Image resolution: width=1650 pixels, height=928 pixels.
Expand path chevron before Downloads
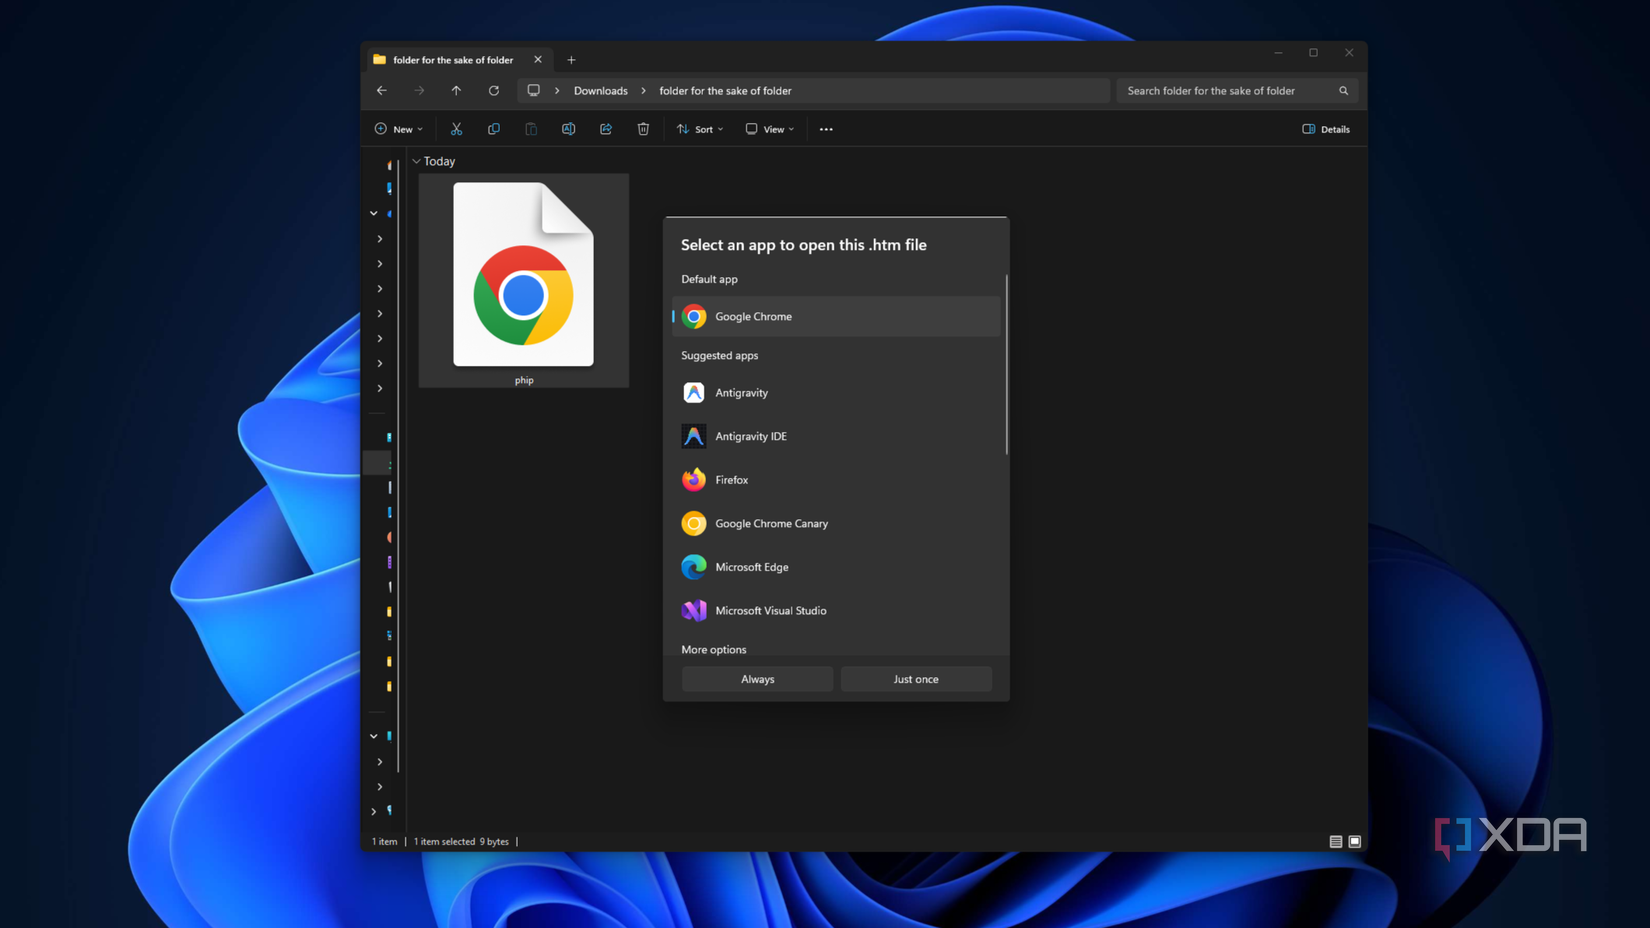pos(557,91)
